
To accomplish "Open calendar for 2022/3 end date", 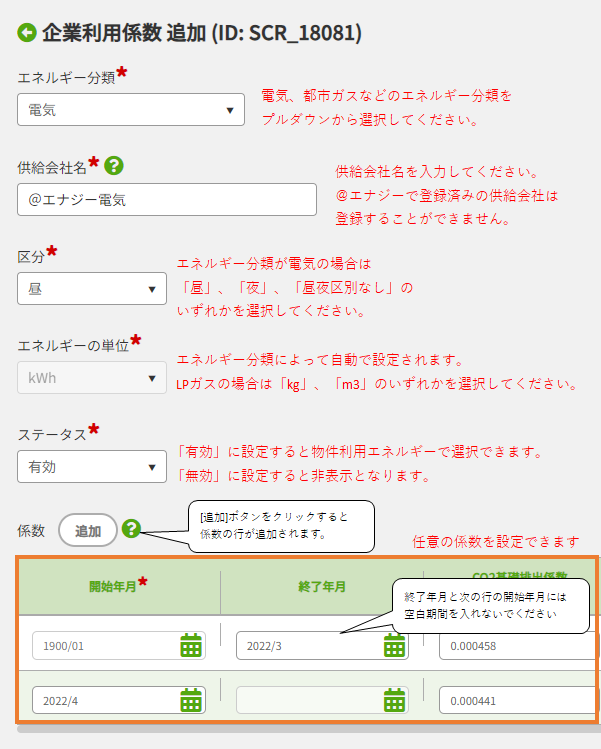I will tap(394, 645).
